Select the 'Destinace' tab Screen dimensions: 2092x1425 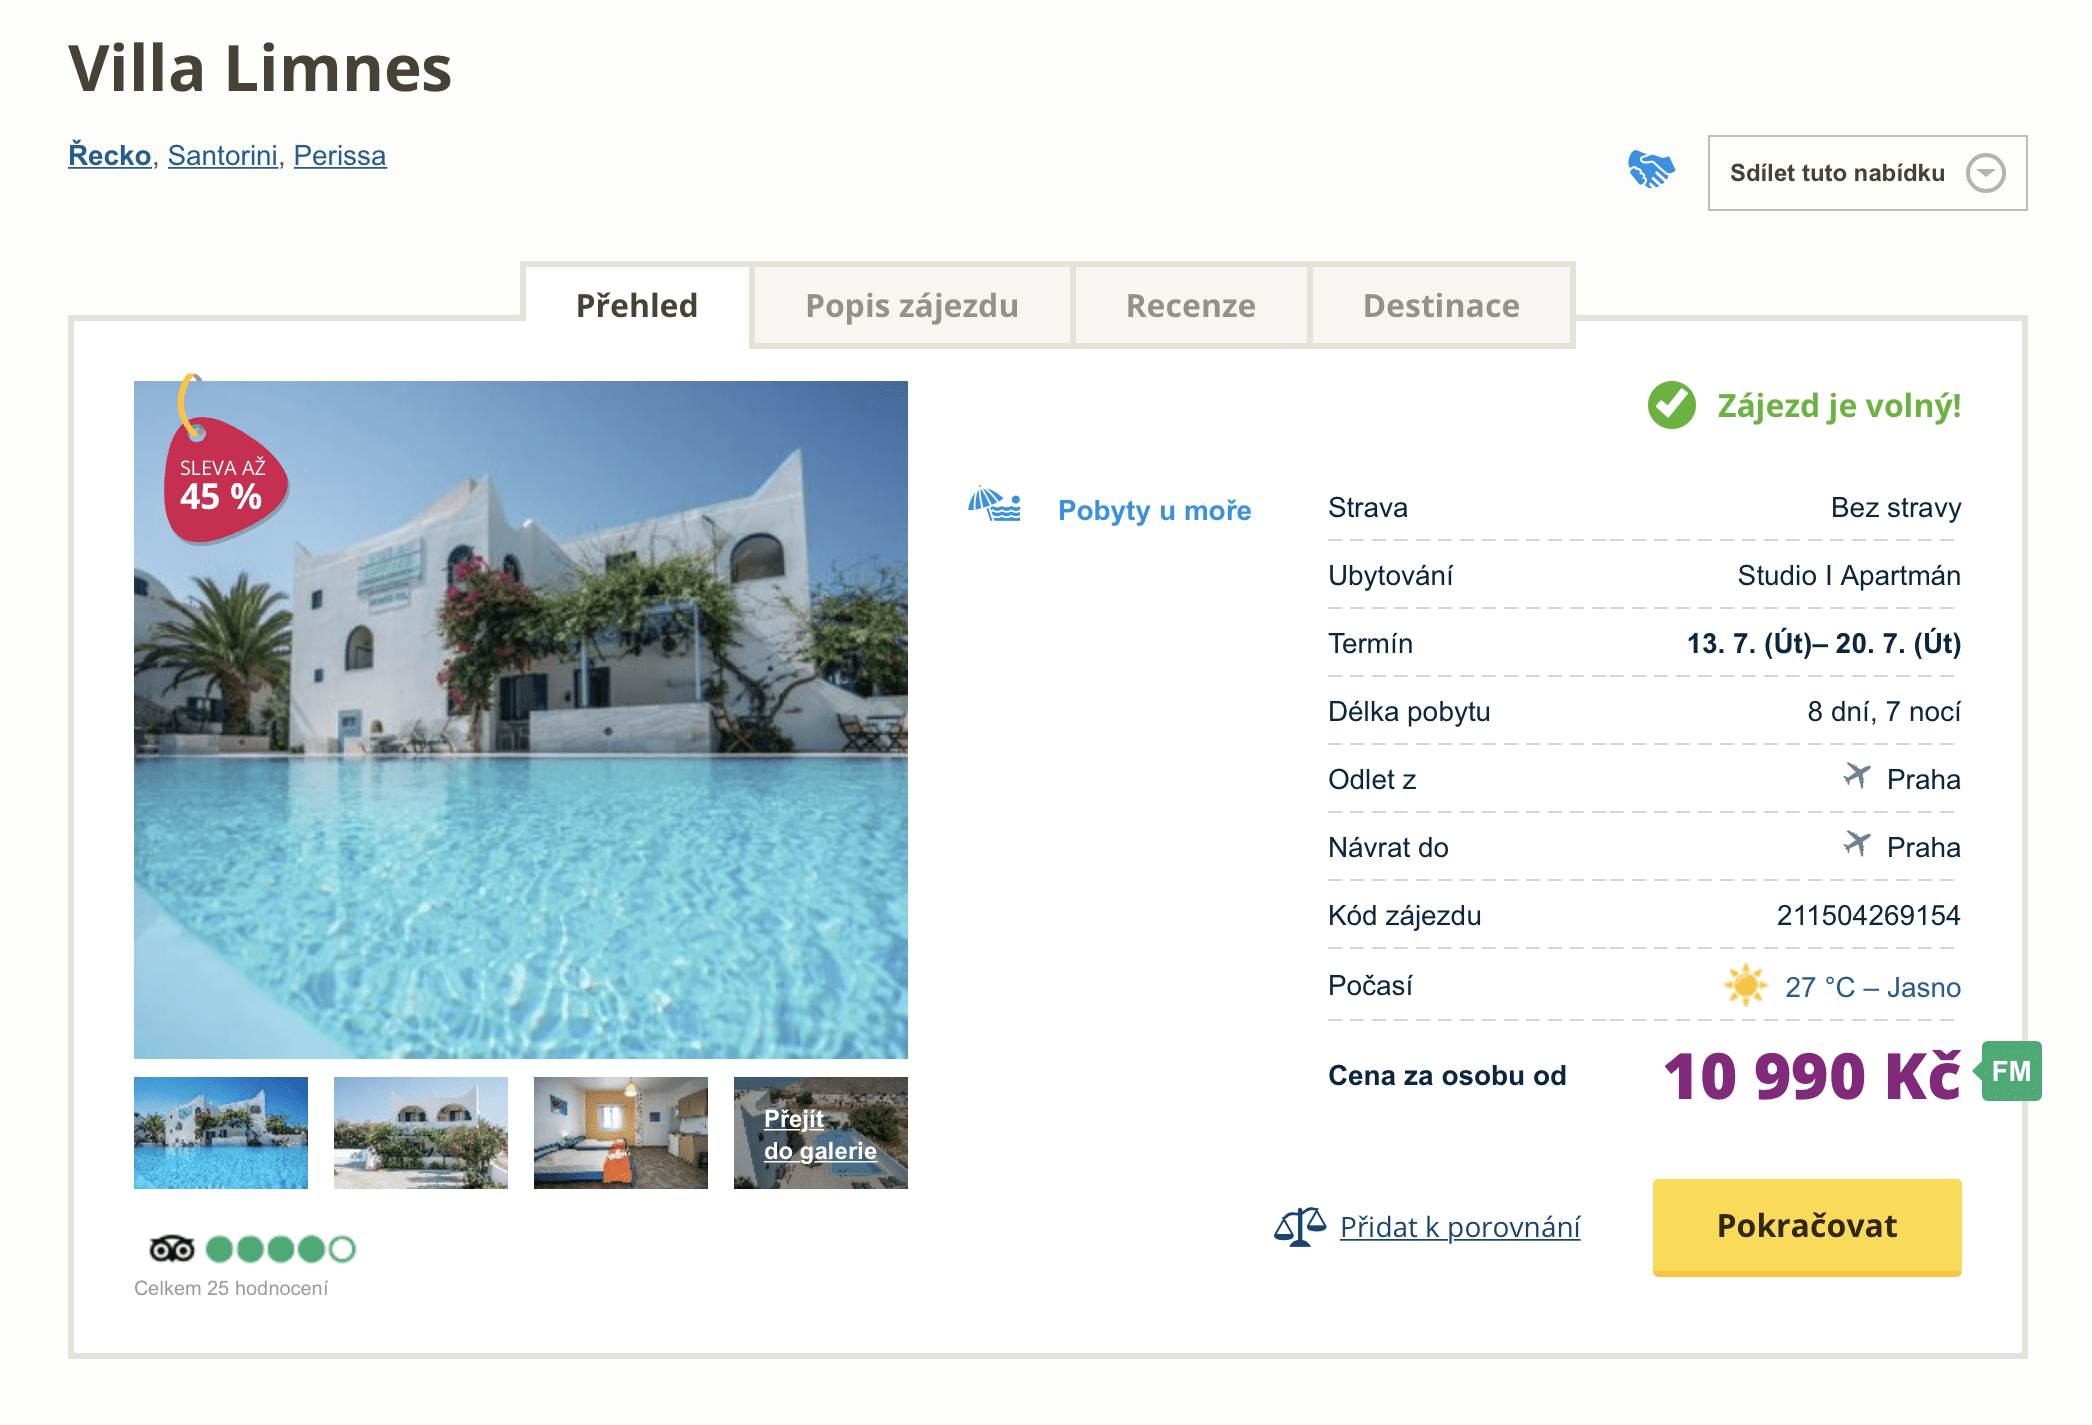click(1440, 306)
